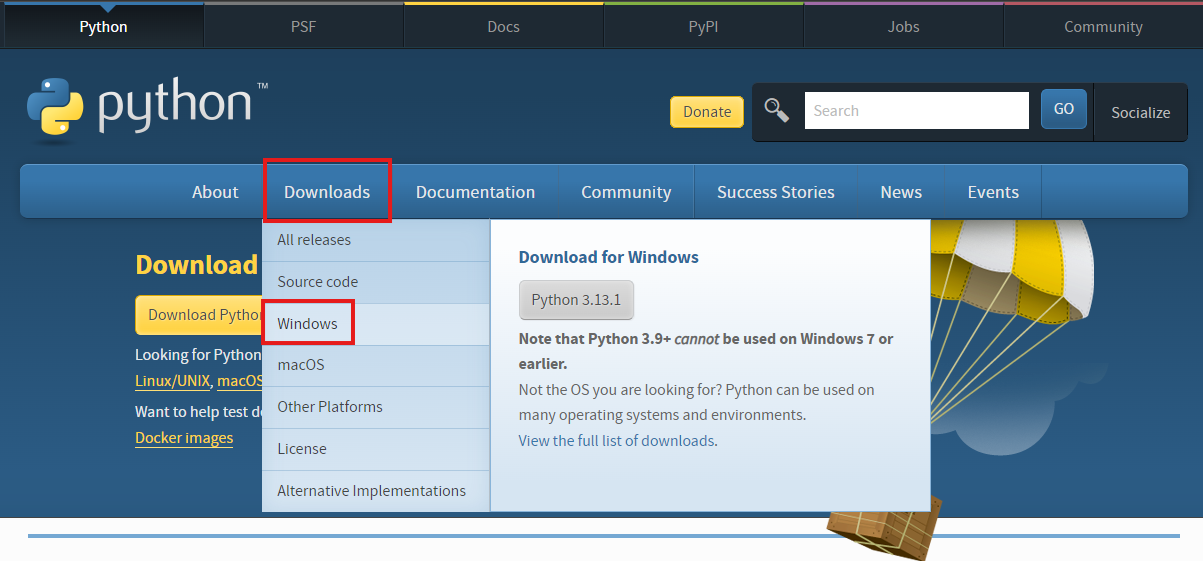Click the Download for Windows heading

(608, 257)
